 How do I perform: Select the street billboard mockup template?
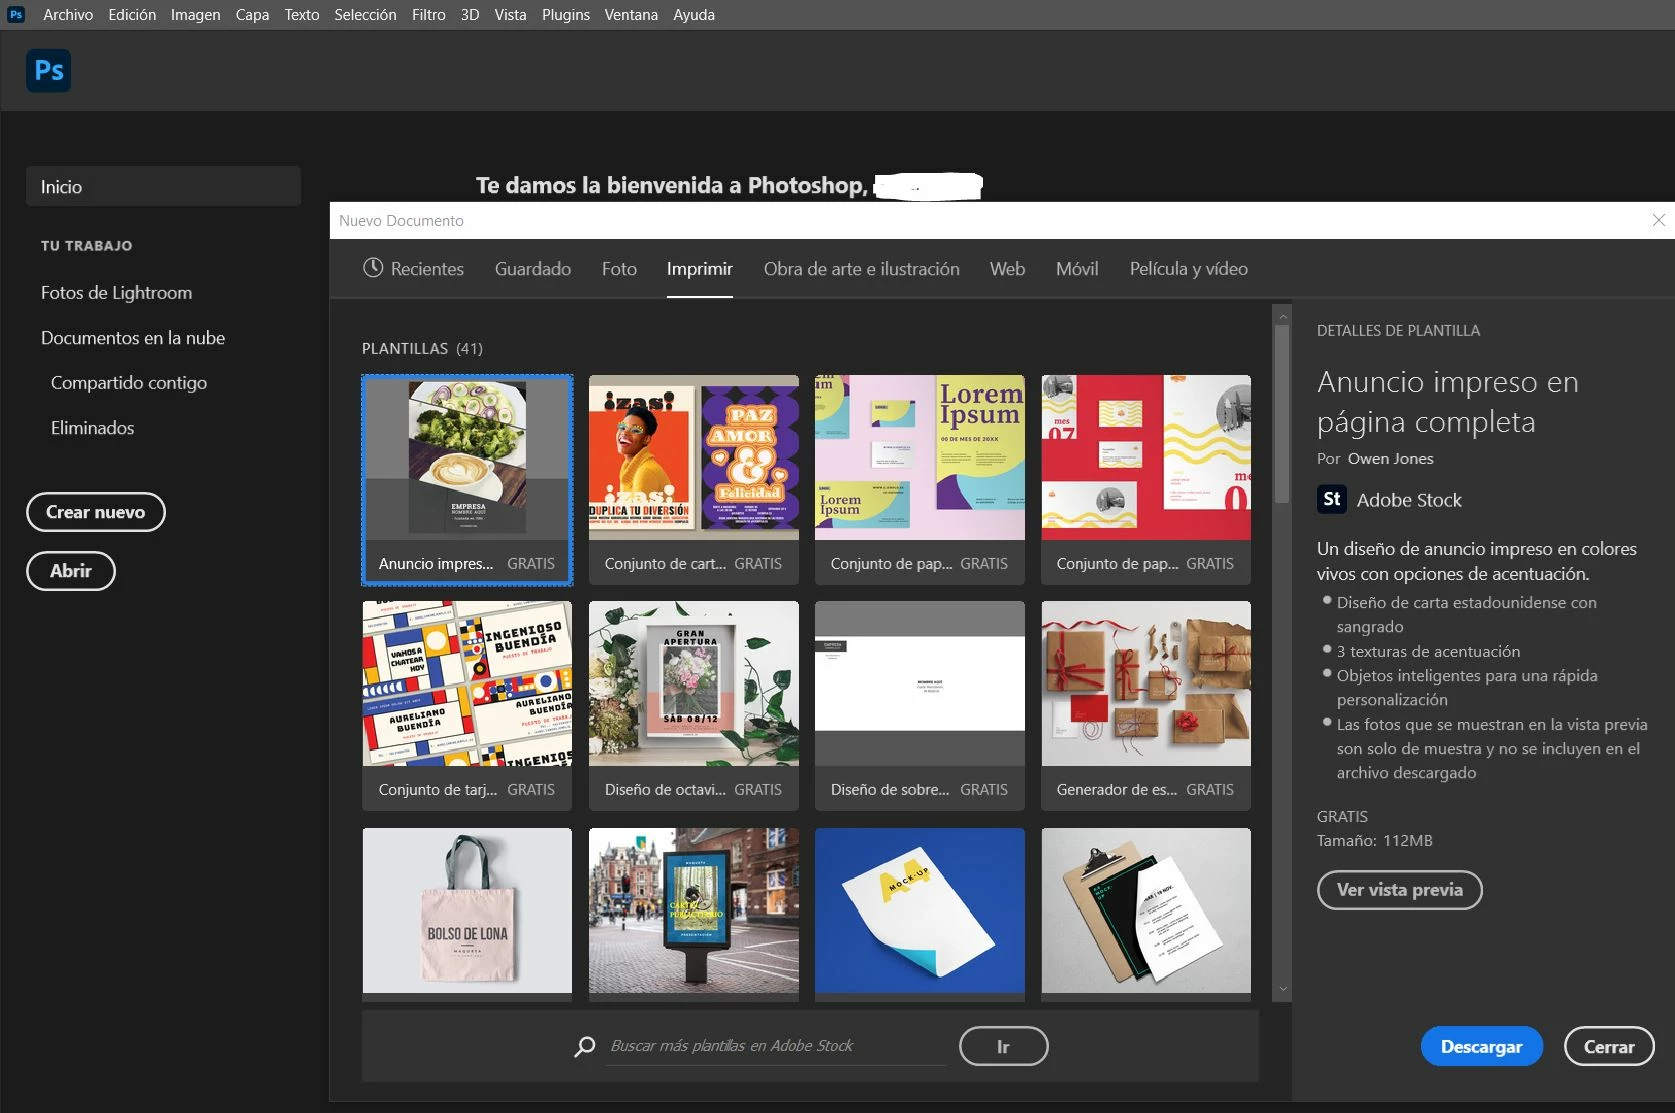tap(693, 913)
